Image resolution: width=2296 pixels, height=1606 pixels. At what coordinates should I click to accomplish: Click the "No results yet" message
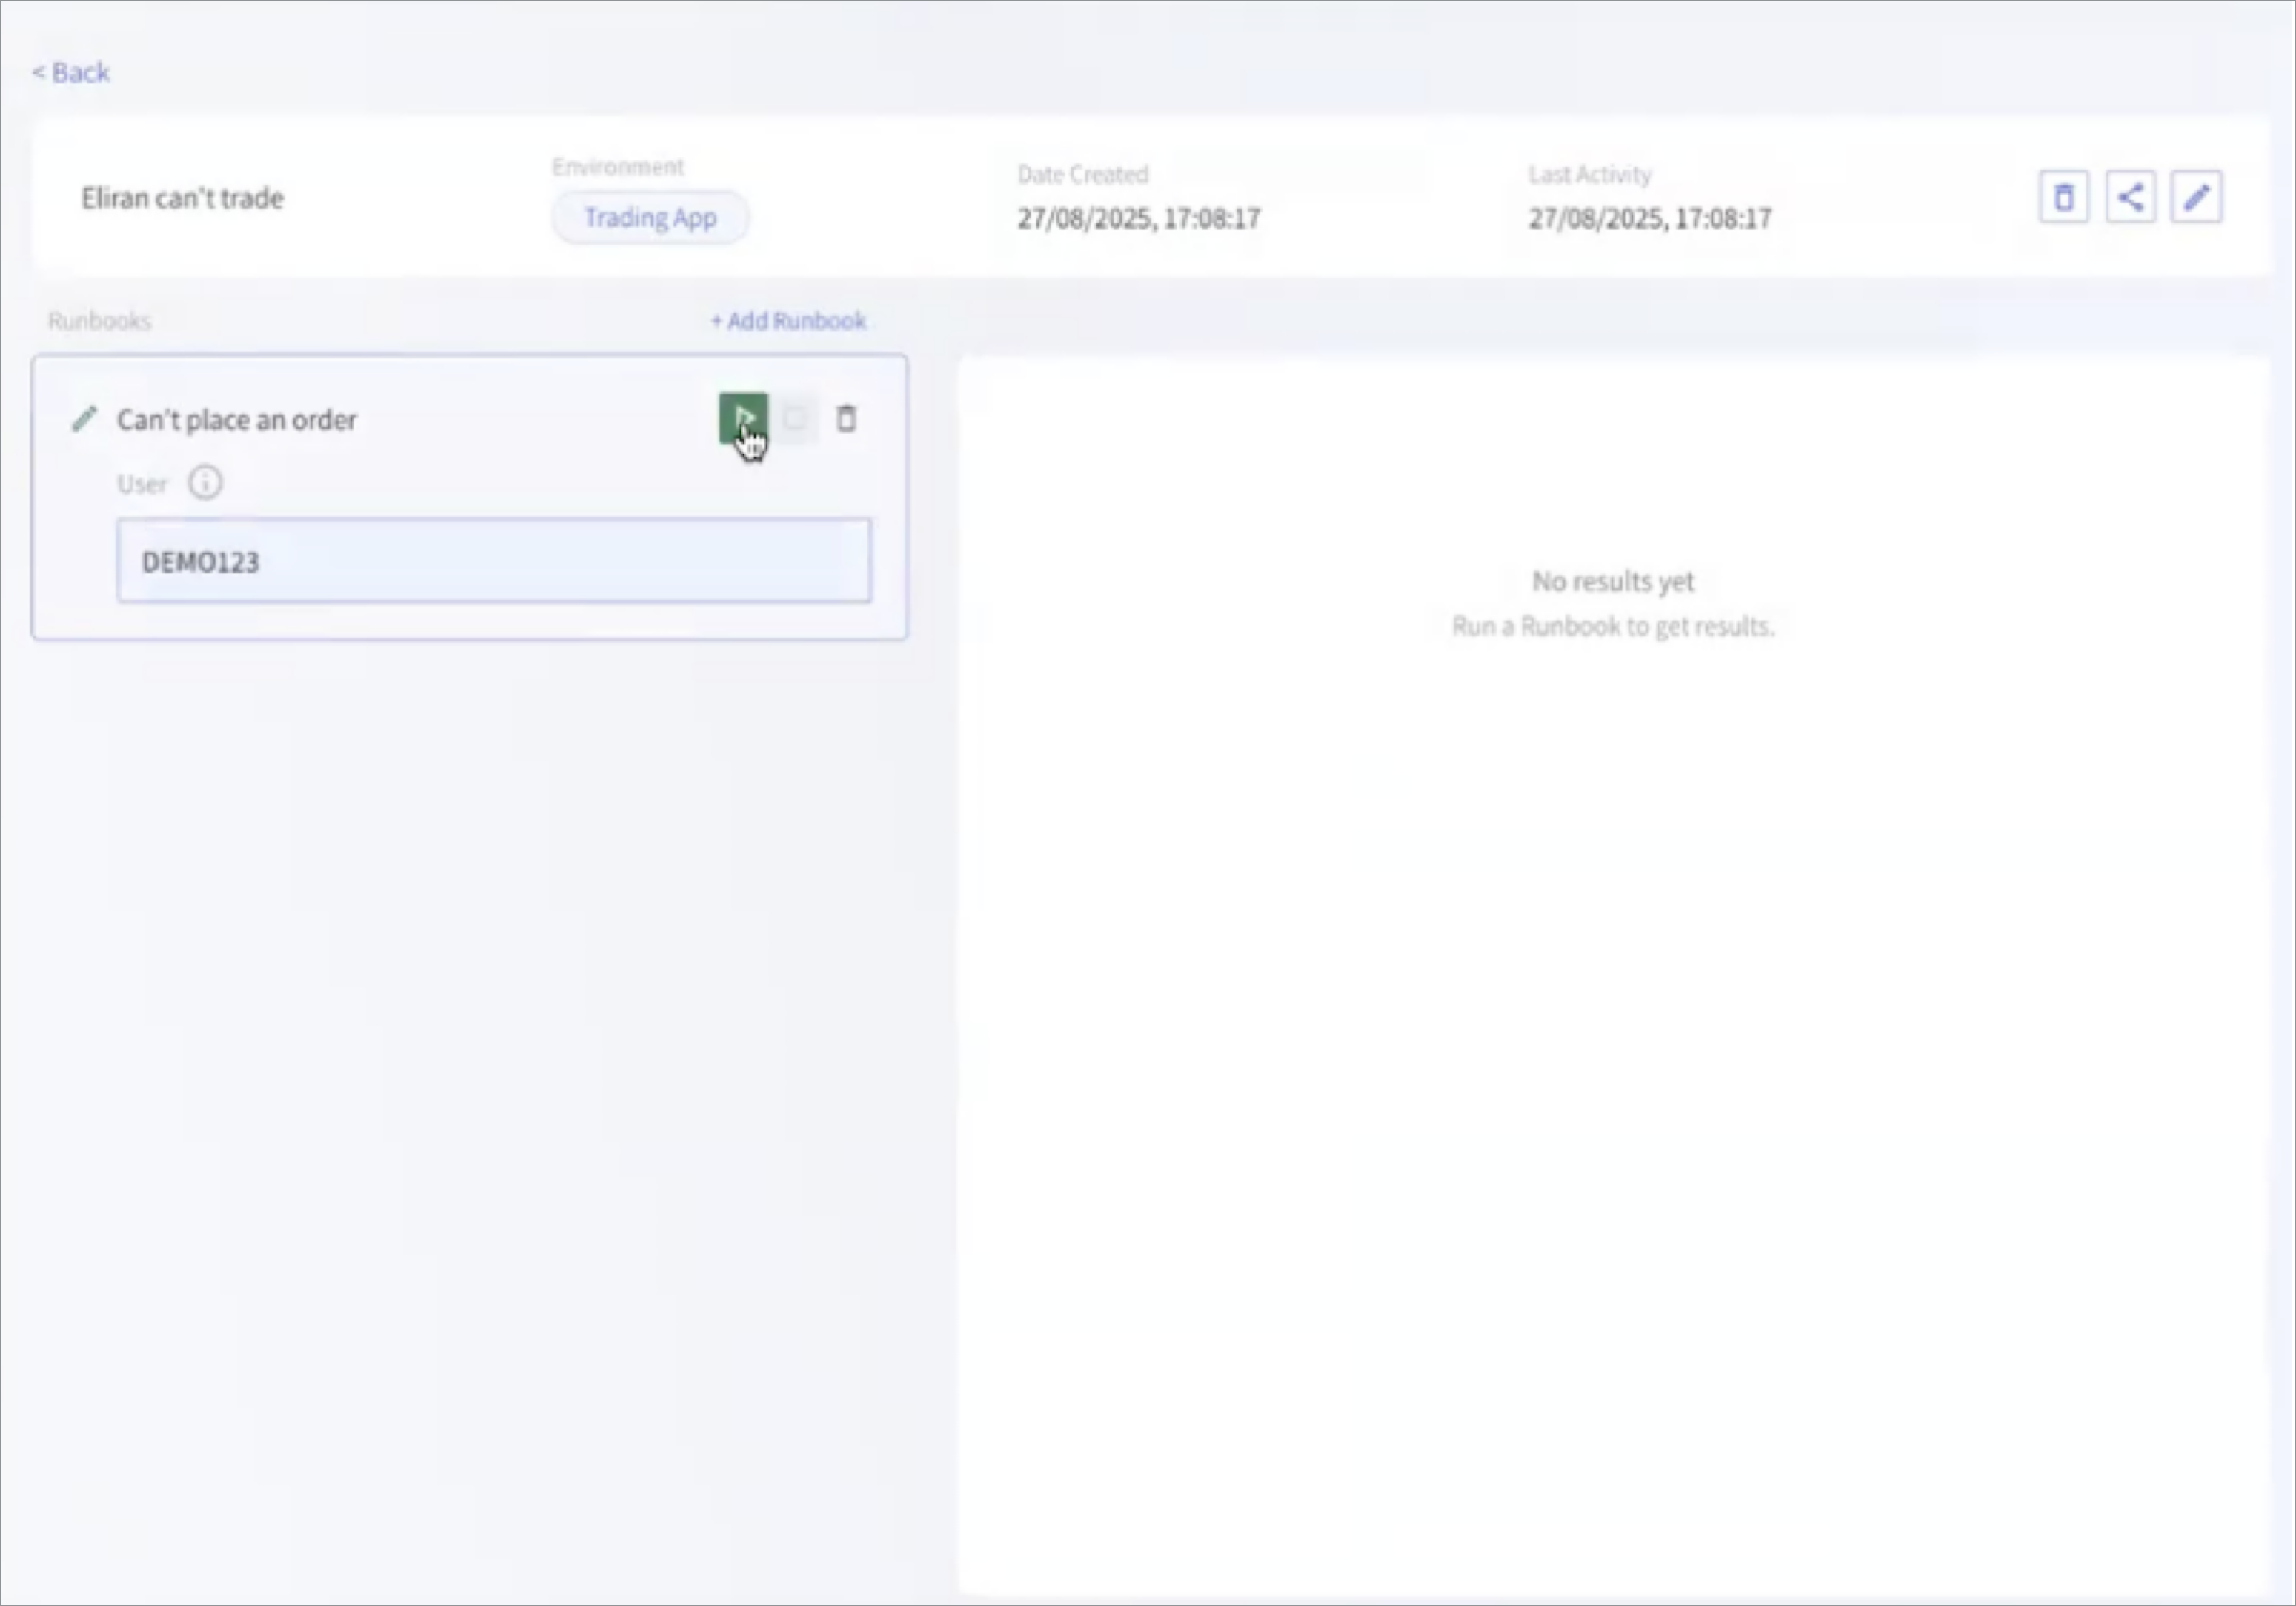[1613, 581]
